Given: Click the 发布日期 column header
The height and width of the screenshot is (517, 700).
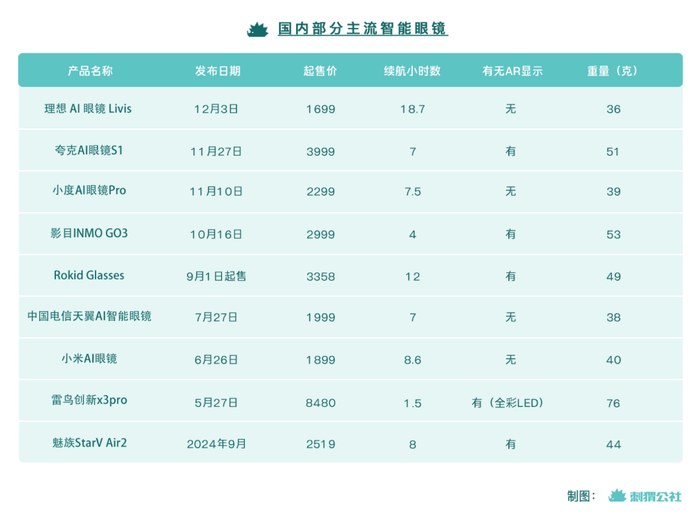Looking at the screenshot, I should [217, 71].
